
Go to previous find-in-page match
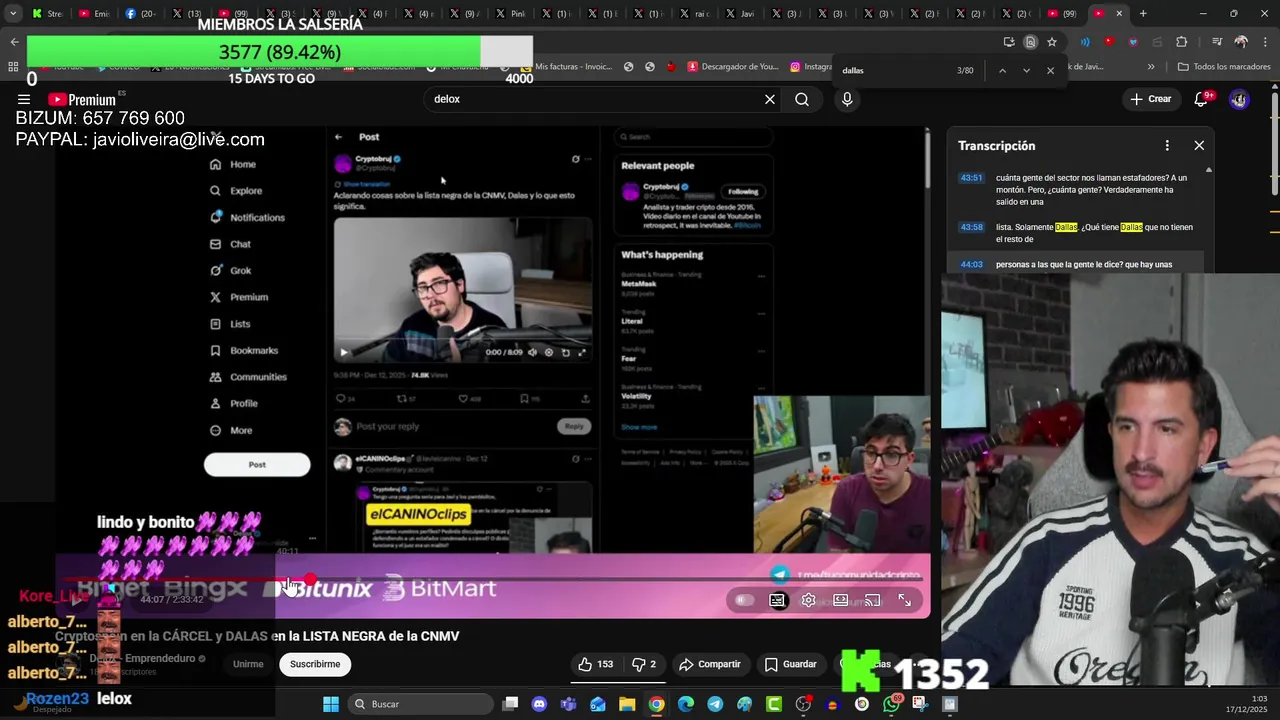[x=1002, y=70]
